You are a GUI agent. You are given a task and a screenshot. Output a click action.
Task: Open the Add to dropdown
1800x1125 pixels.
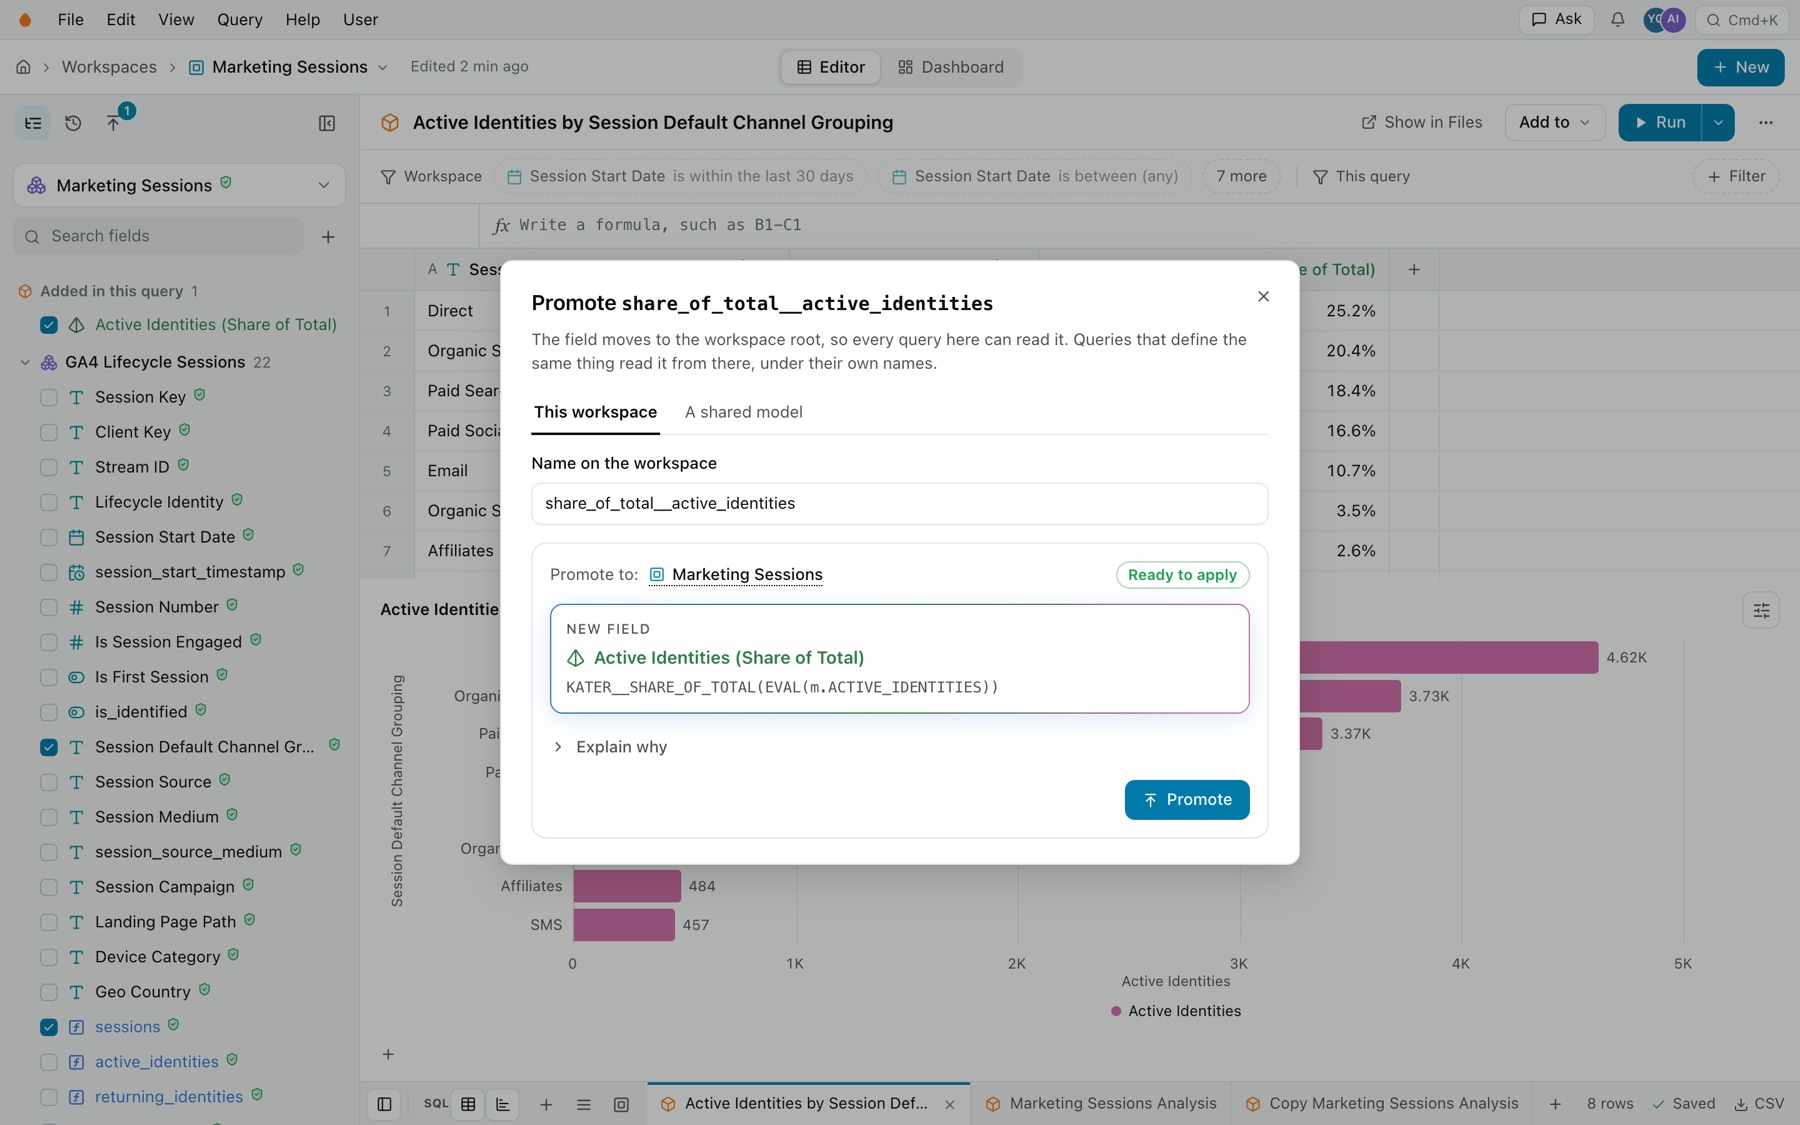pos(1554,122)
